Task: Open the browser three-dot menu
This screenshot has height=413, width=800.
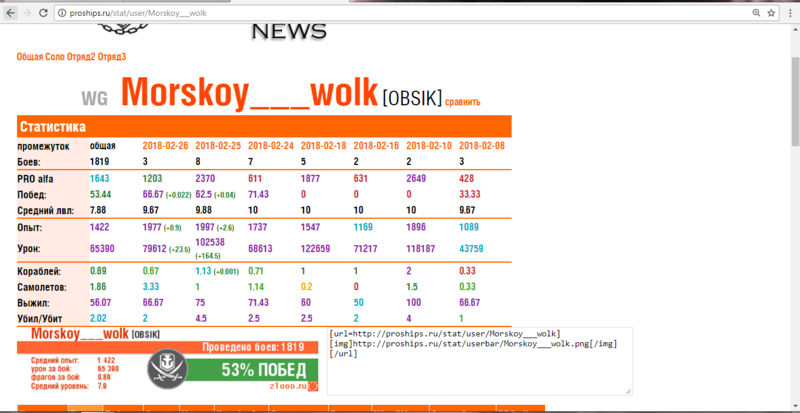Action: (790, 14)
